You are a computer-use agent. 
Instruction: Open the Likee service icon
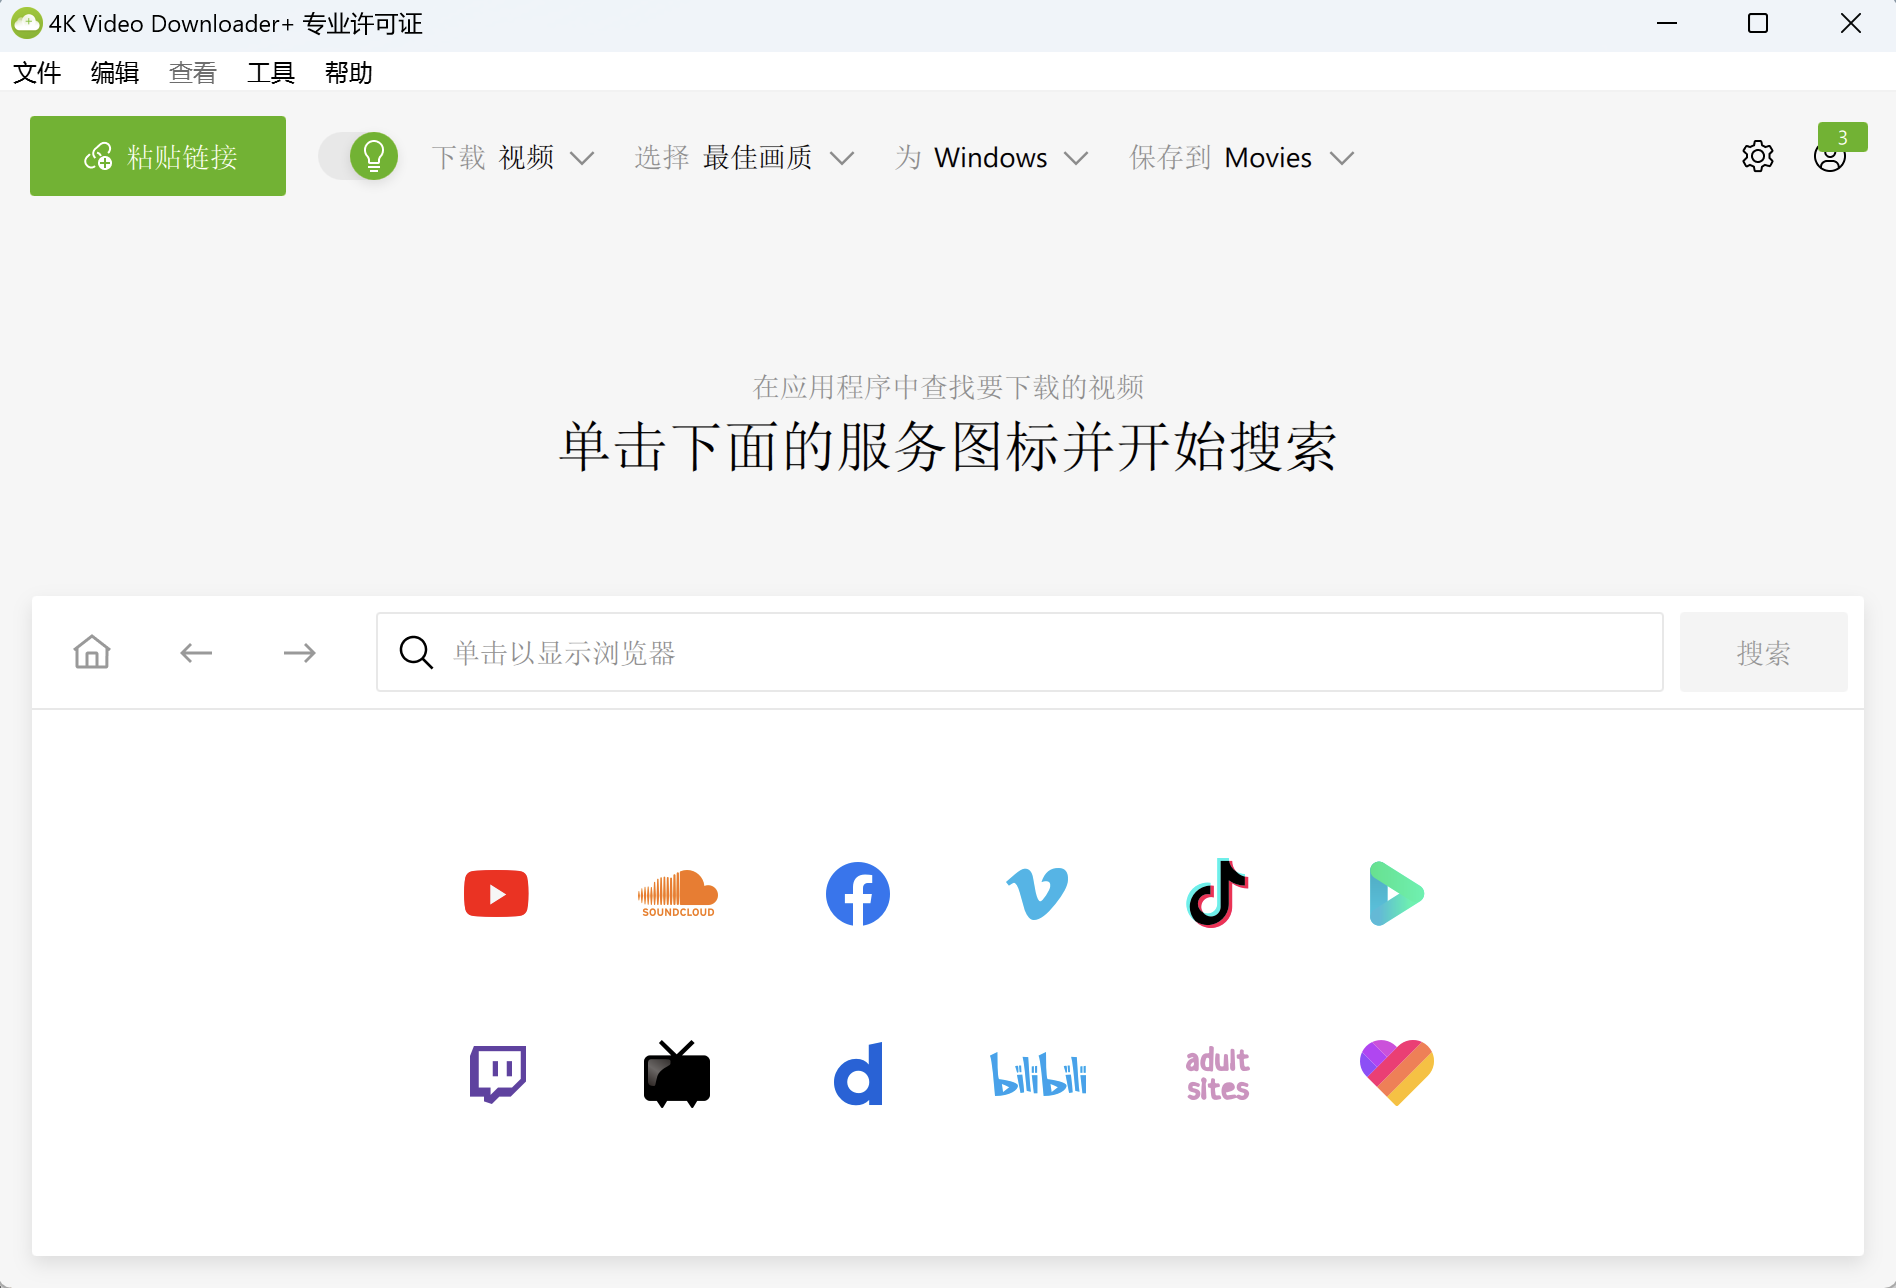pos(1396,1071)
